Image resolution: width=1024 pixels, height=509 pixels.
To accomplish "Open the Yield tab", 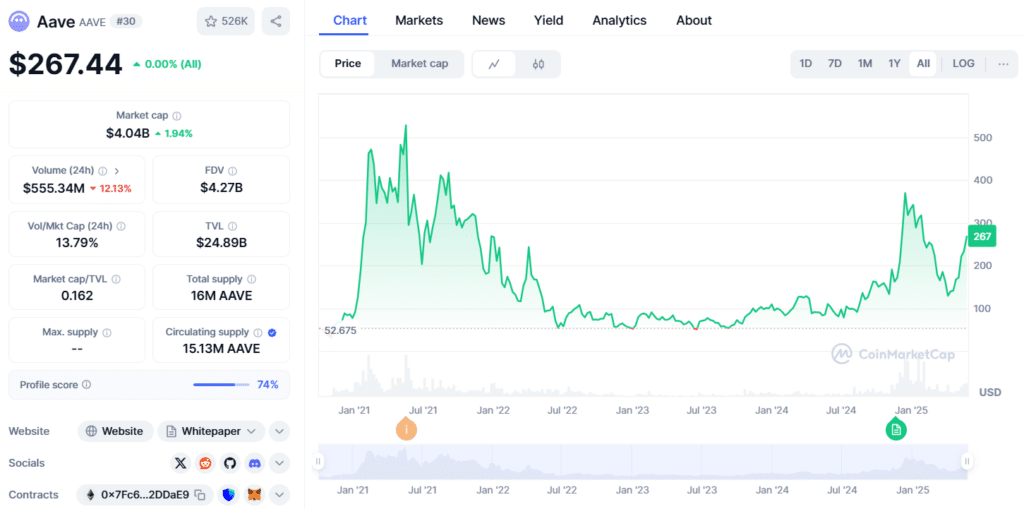I will 549,20.
